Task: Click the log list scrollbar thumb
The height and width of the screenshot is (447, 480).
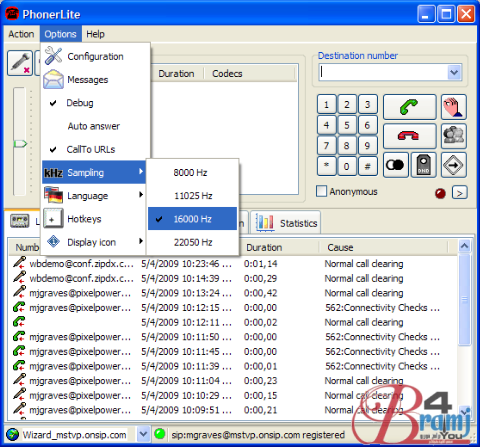Action: (x=464, y=299)
